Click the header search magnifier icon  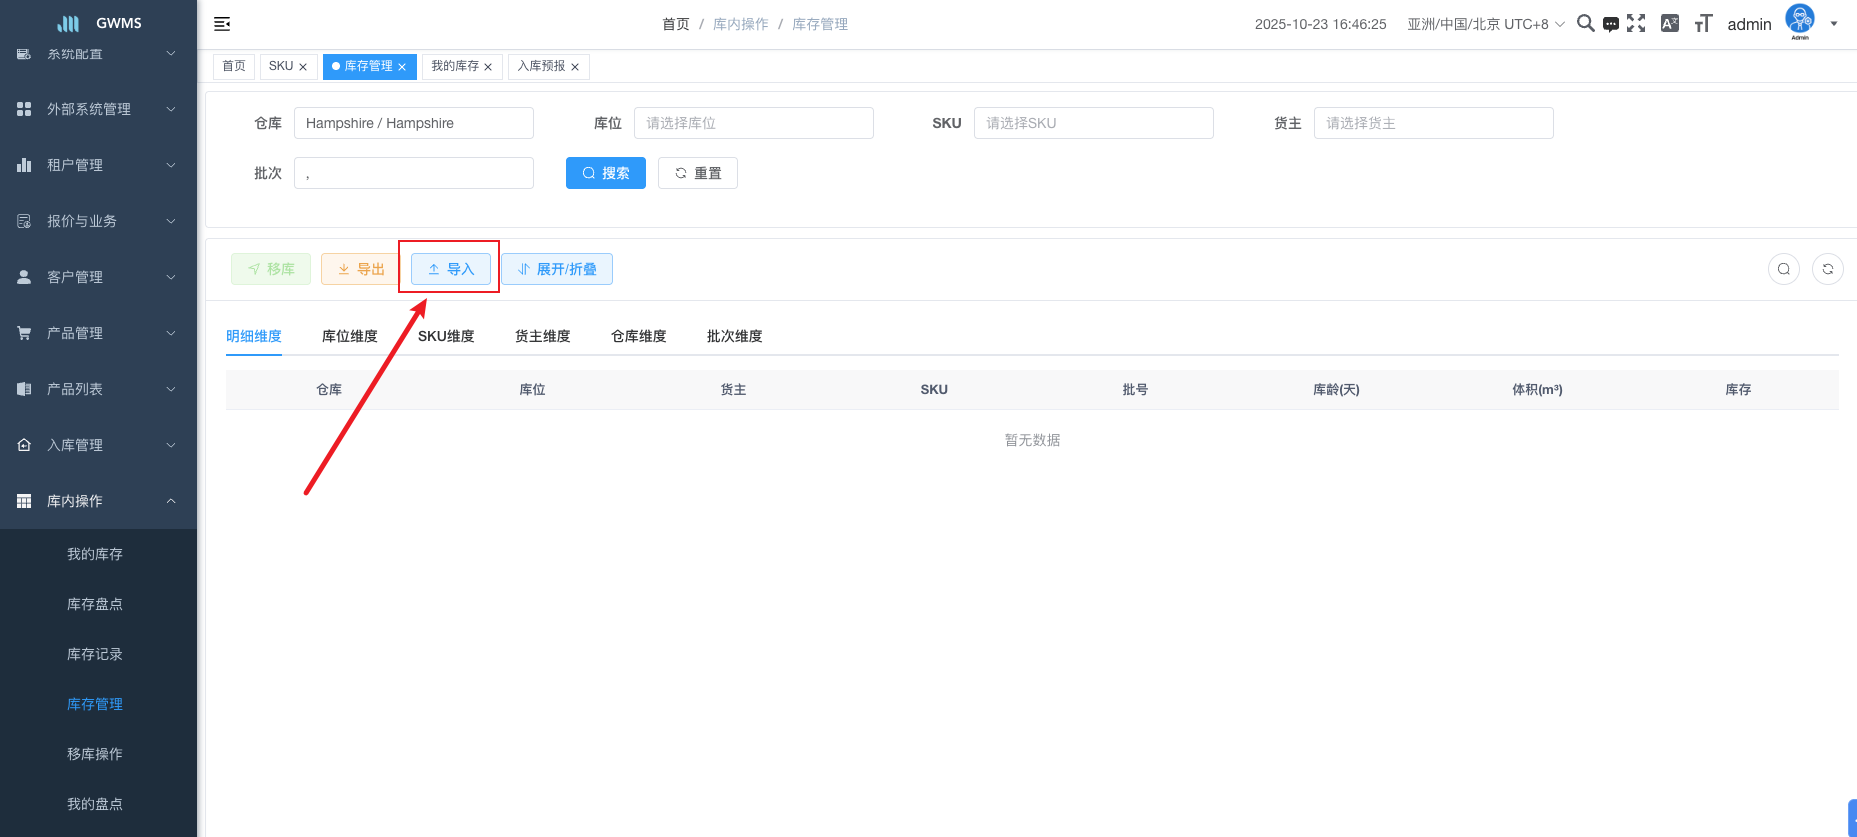[x=1585, y=23]
